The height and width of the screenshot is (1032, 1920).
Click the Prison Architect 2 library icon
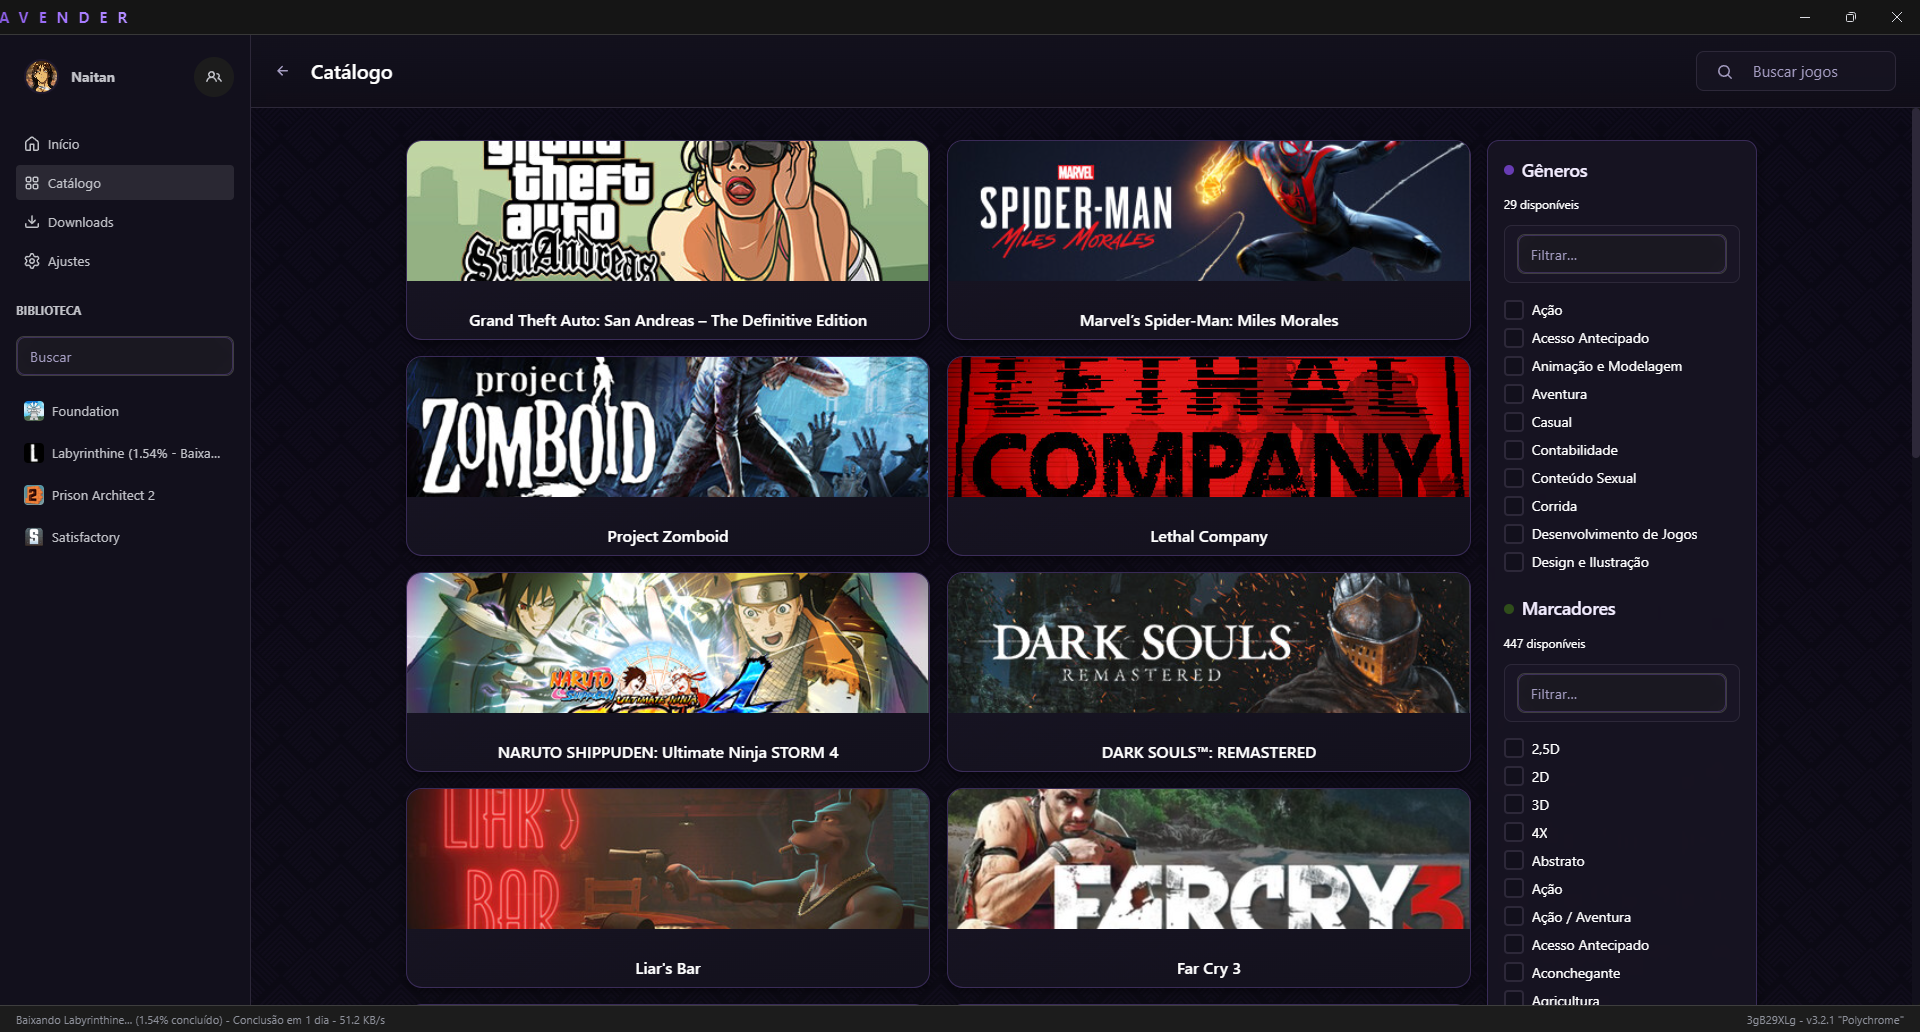click(x=34, y=495)
